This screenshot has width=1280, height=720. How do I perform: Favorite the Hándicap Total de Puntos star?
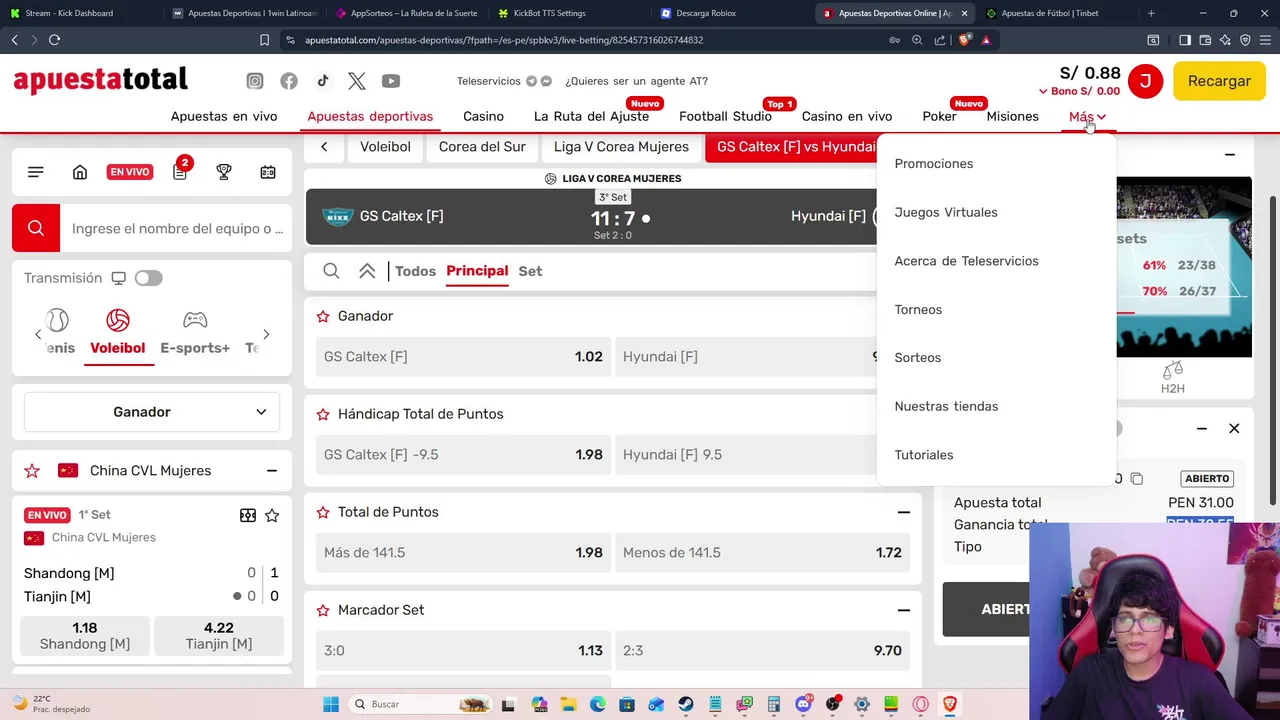[x=323, y=414]
